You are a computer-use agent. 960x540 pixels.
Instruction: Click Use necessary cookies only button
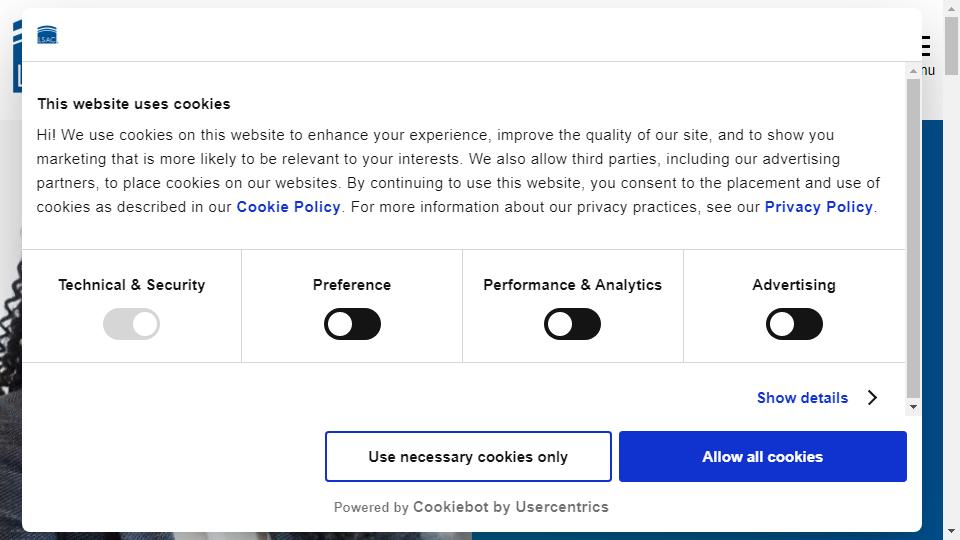tap(468, 457)
